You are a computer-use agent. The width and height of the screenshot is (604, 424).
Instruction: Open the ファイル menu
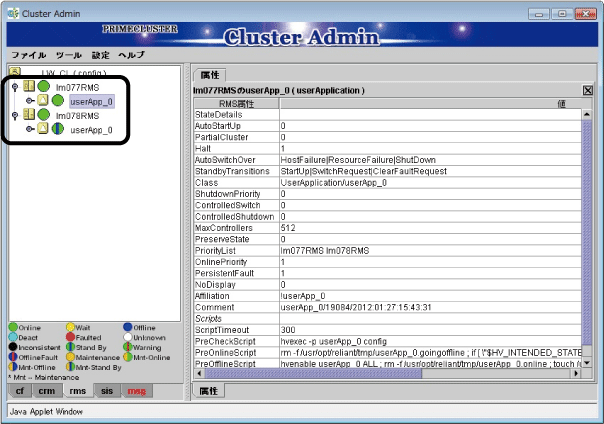point(28,54)
